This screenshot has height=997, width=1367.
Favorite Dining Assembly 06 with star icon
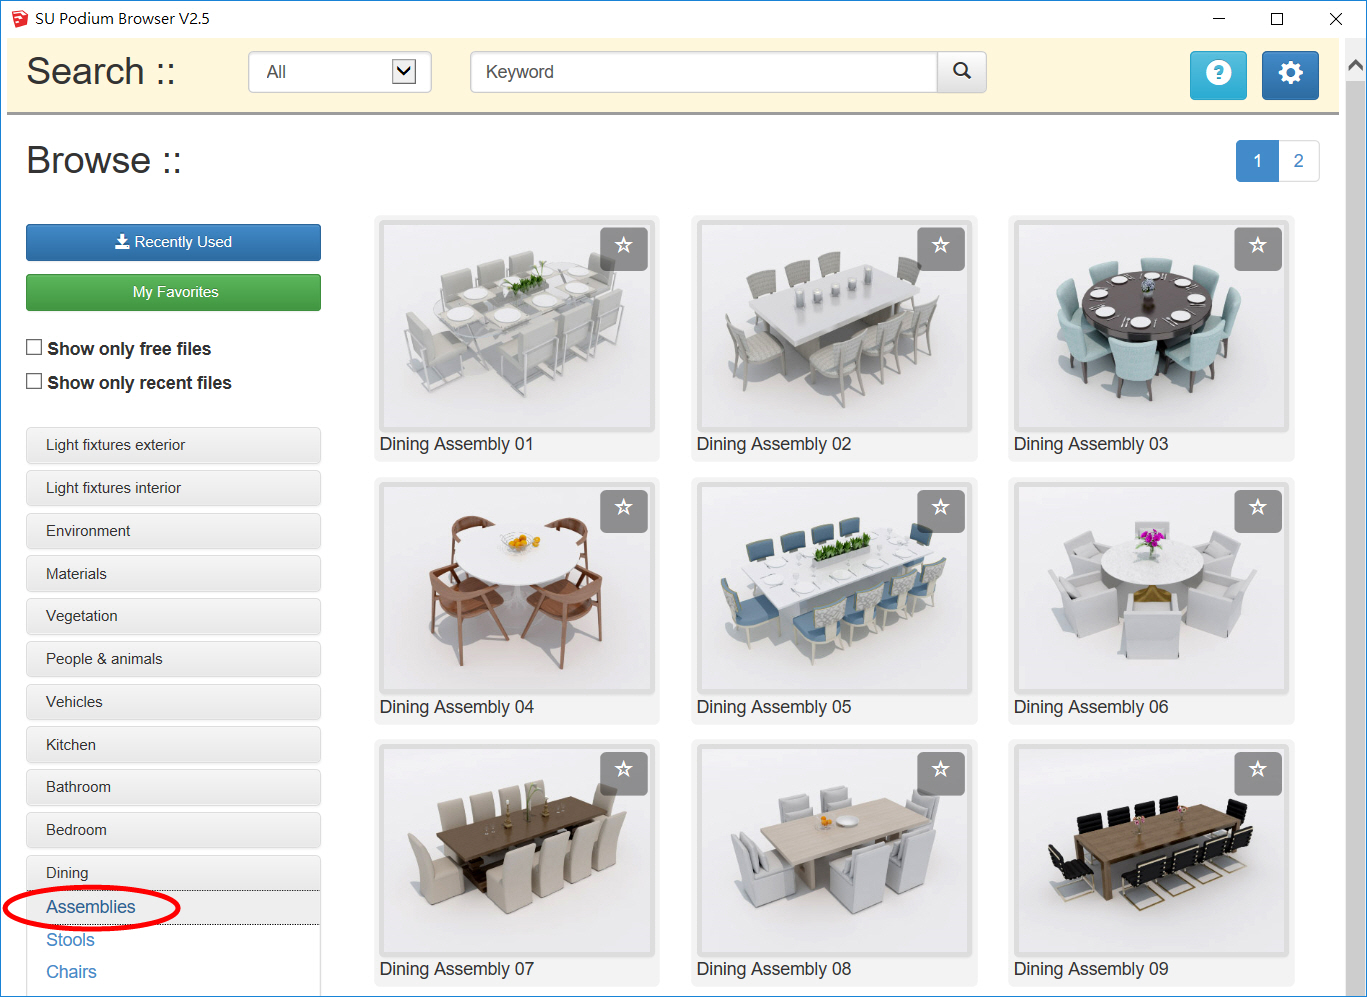[x=1258, y=510]
